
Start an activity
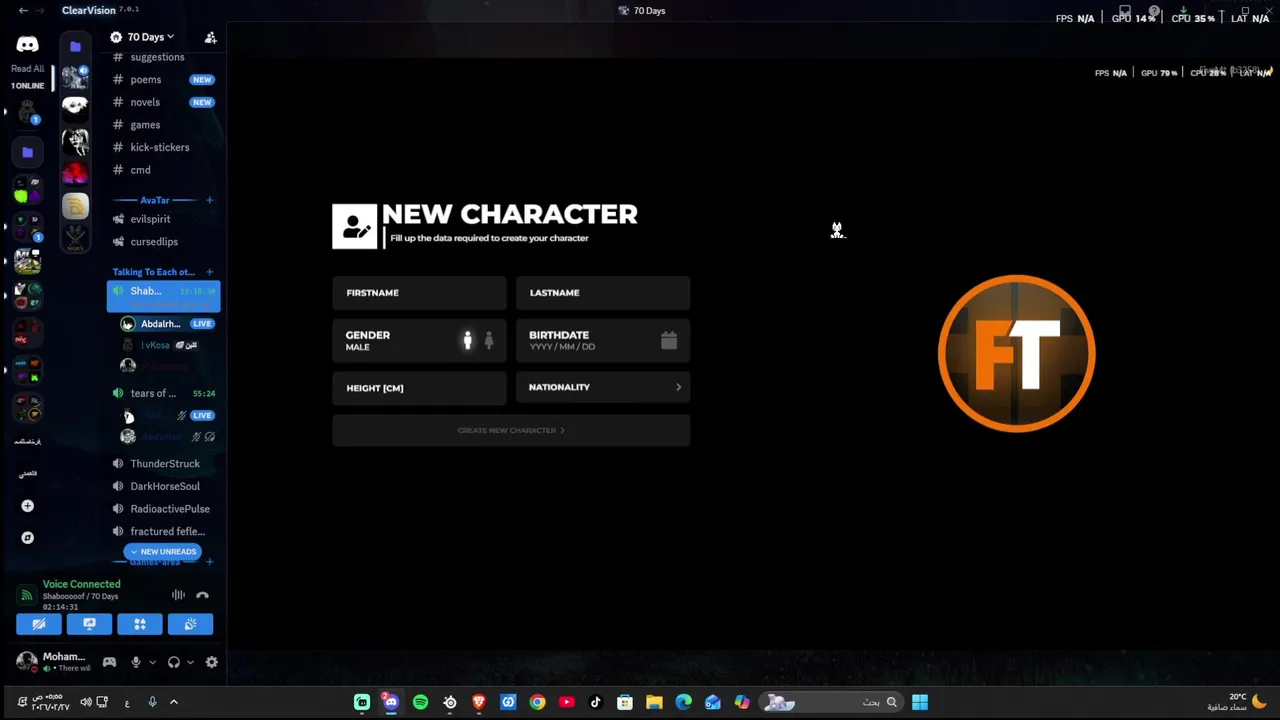pos(140,624)
